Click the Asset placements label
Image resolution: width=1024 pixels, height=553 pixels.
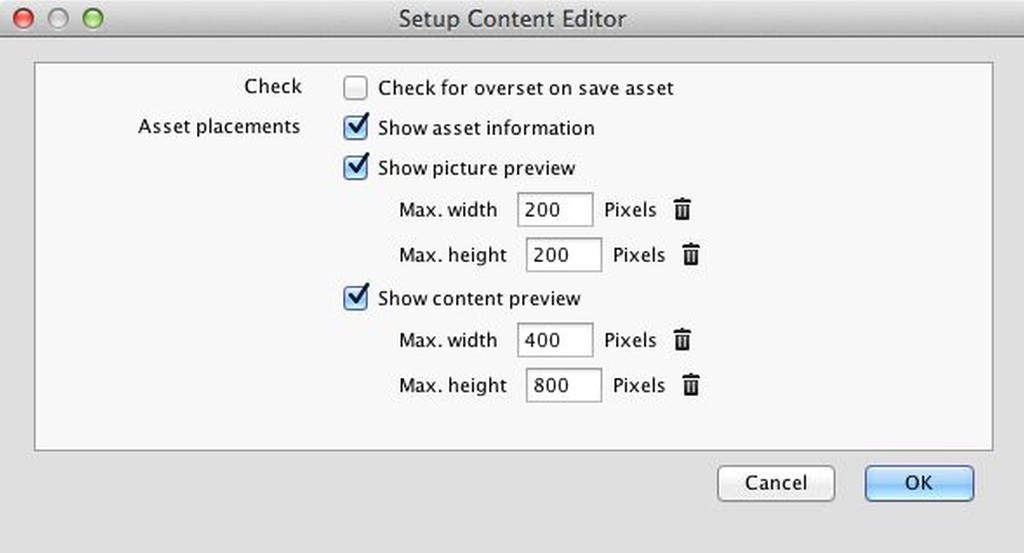click(219, 127)
